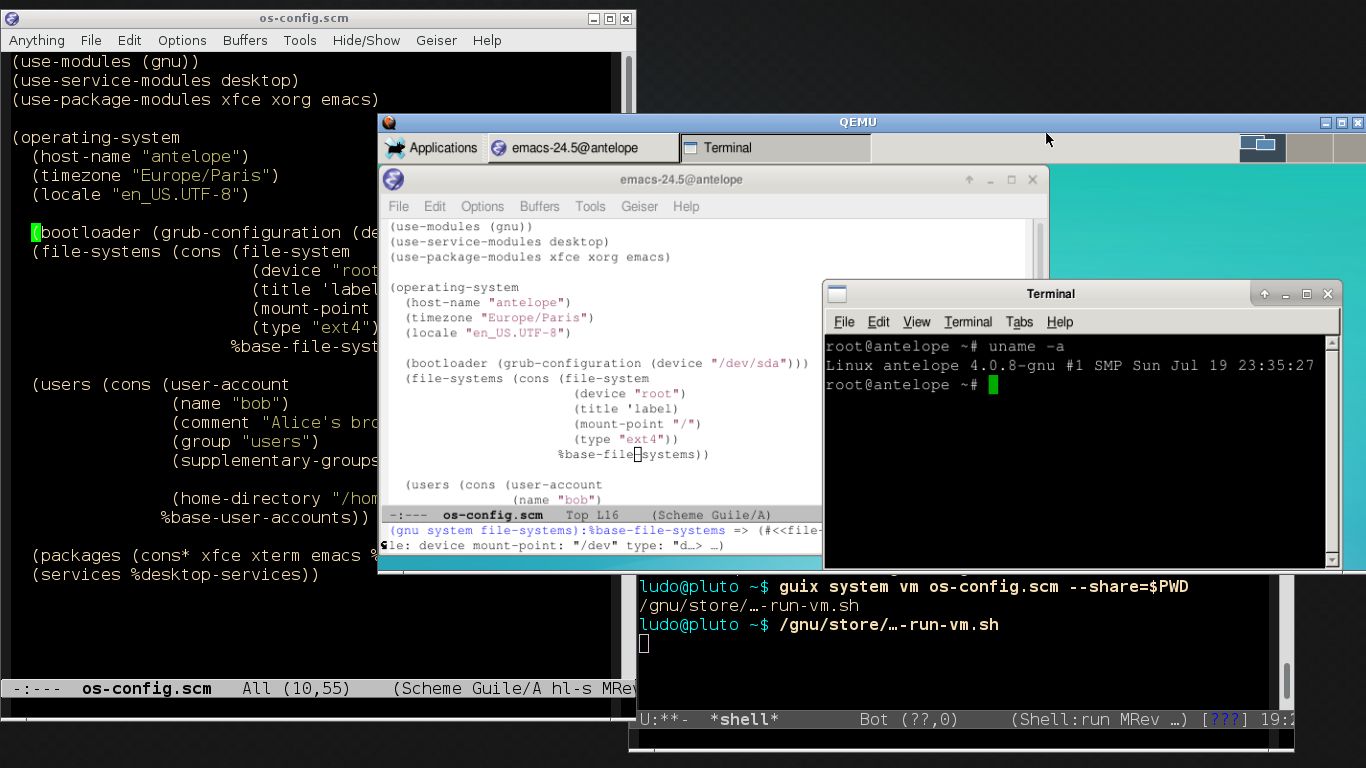This screenshot has height=768, width=1366.
Task: Expand the Buffers menu in os-config.scm window
Action: click(x=245, y=40)
